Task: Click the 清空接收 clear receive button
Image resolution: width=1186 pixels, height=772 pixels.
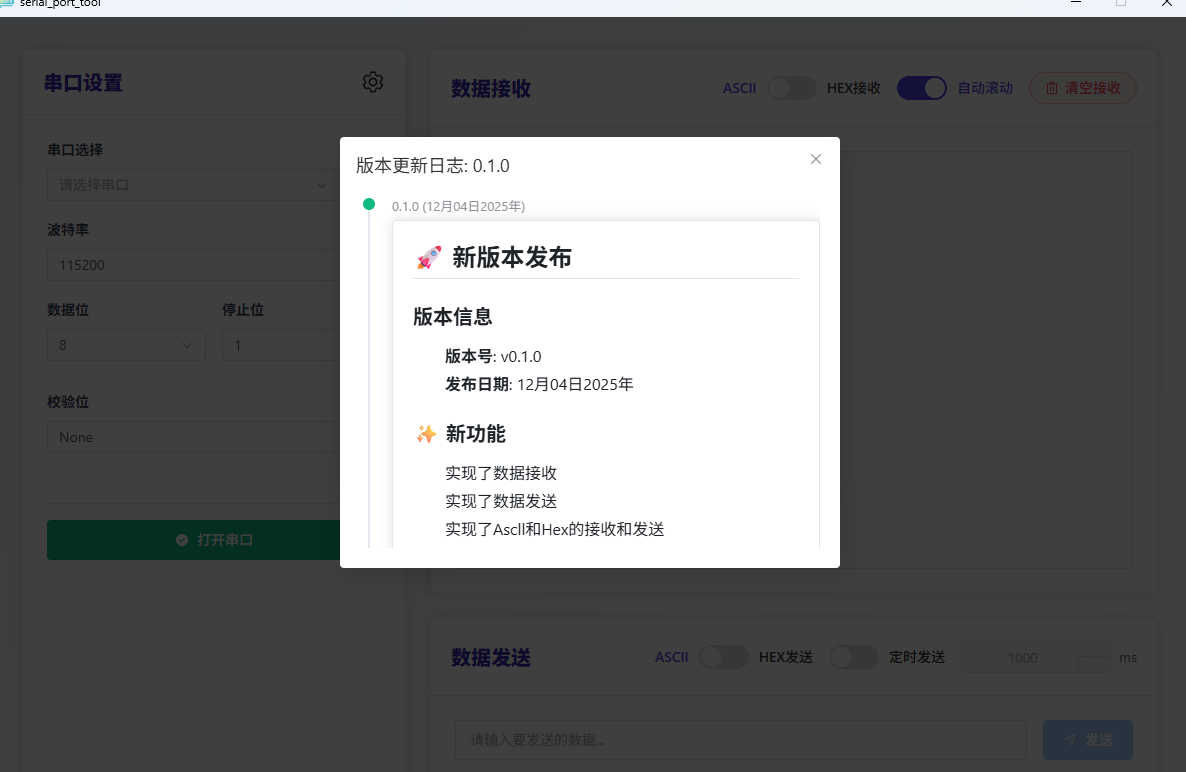Action: [x=1082, y=88]
